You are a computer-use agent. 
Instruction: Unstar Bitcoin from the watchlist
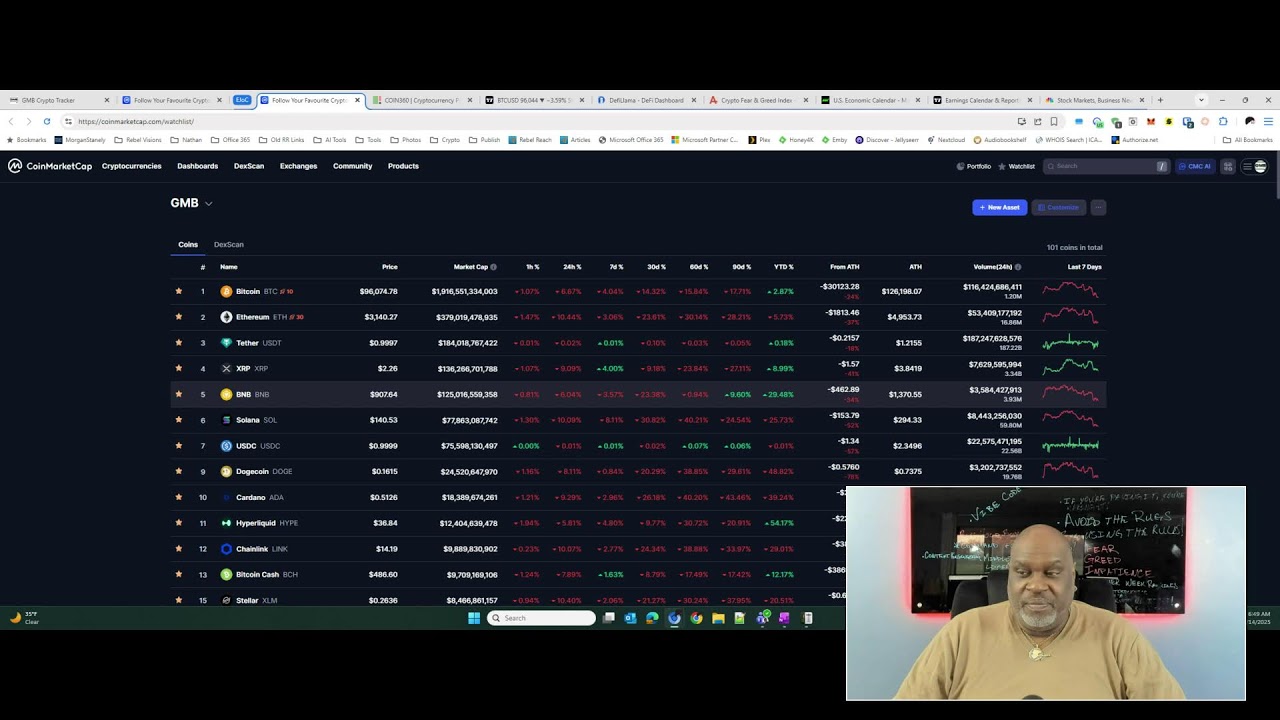179,291
